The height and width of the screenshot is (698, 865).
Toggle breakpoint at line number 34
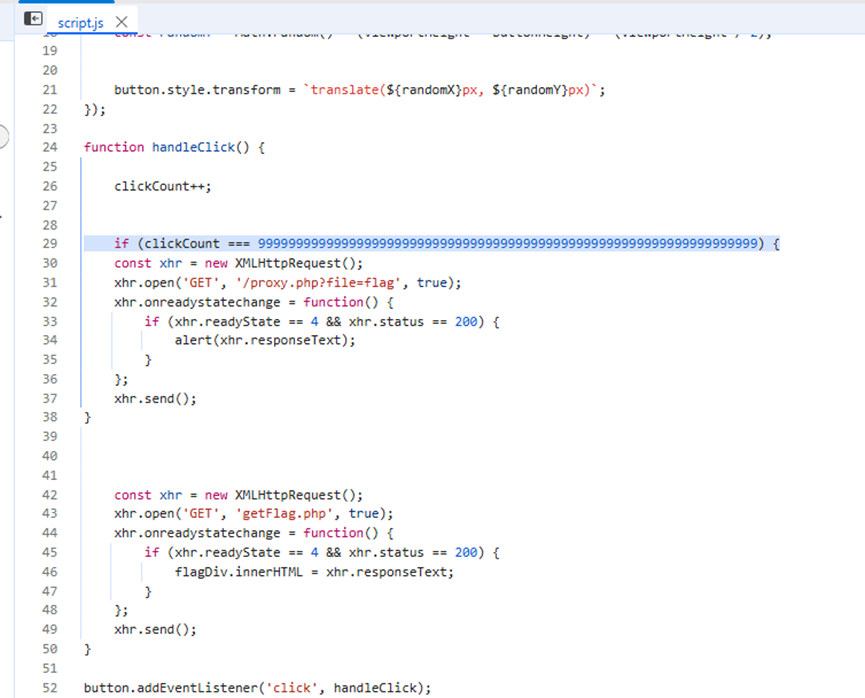point(50,340)
